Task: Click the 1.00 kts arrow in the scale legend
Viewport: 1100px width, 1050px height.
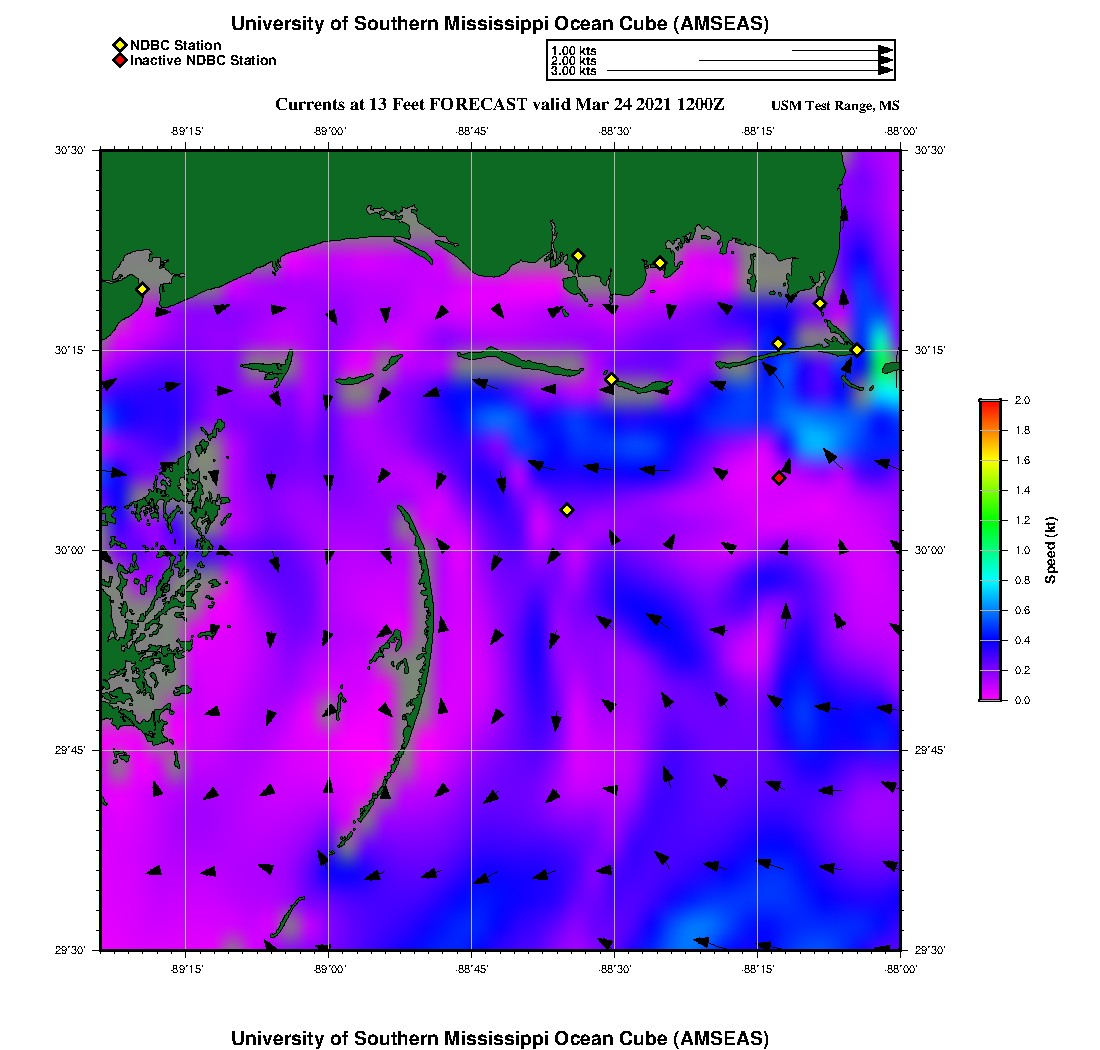Action: [x=842, y=49]
